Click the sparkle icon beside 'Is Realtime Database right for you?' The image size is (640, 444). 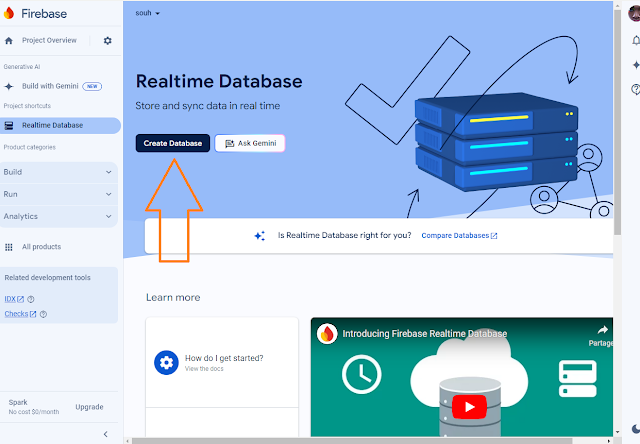260,235
